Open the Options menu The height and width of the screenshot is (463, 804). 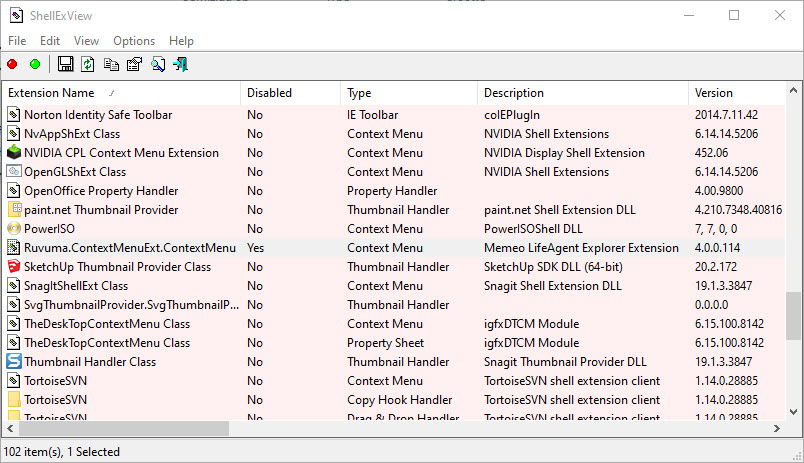tap(134, 41)
